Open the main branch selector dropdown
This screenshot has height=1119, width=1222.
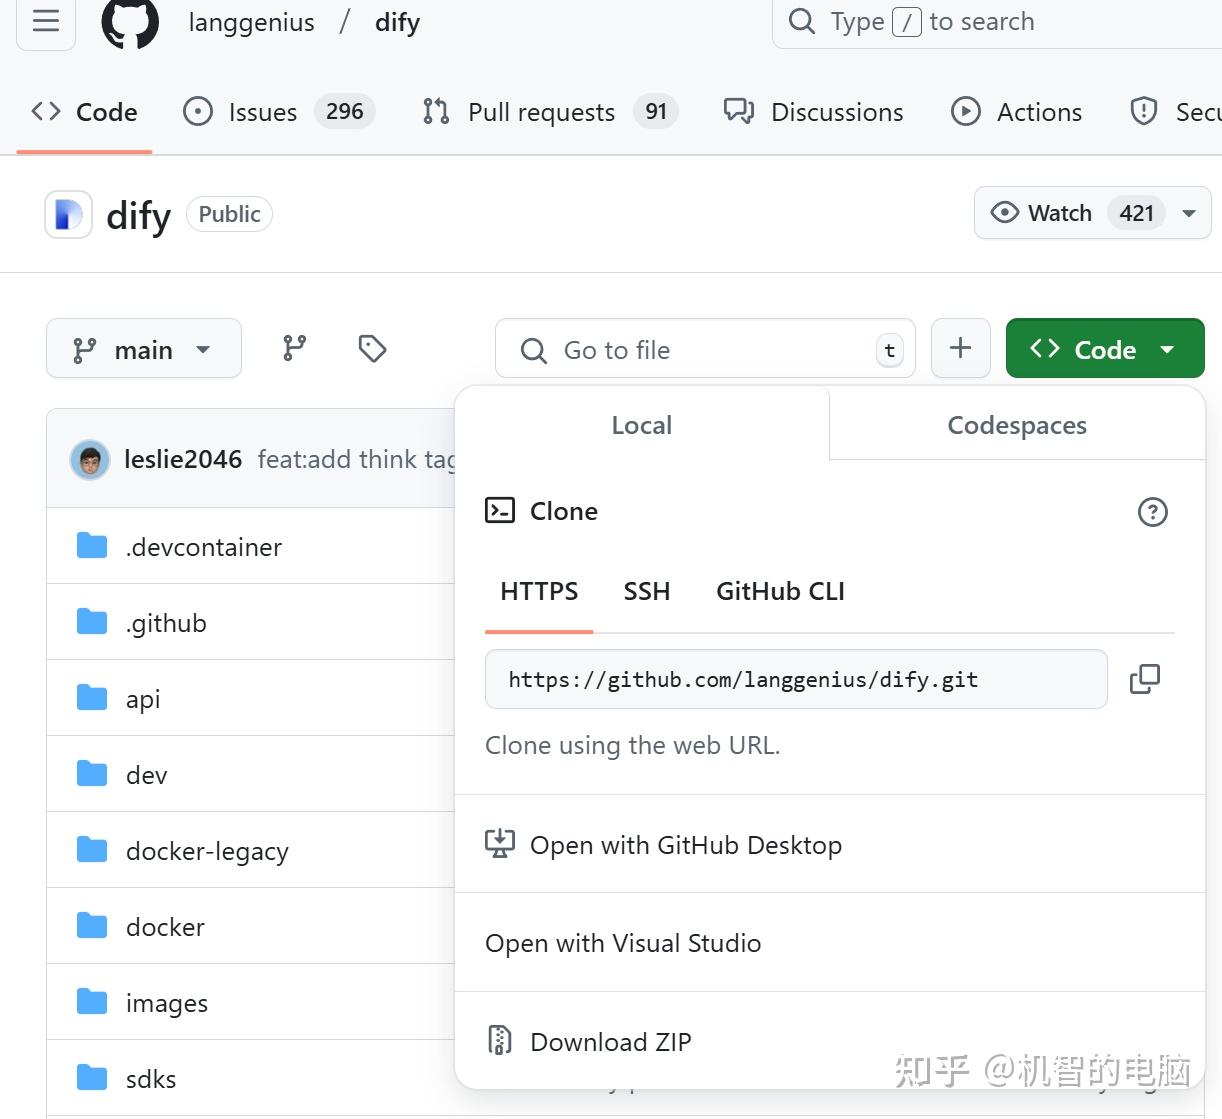[144, 349]
